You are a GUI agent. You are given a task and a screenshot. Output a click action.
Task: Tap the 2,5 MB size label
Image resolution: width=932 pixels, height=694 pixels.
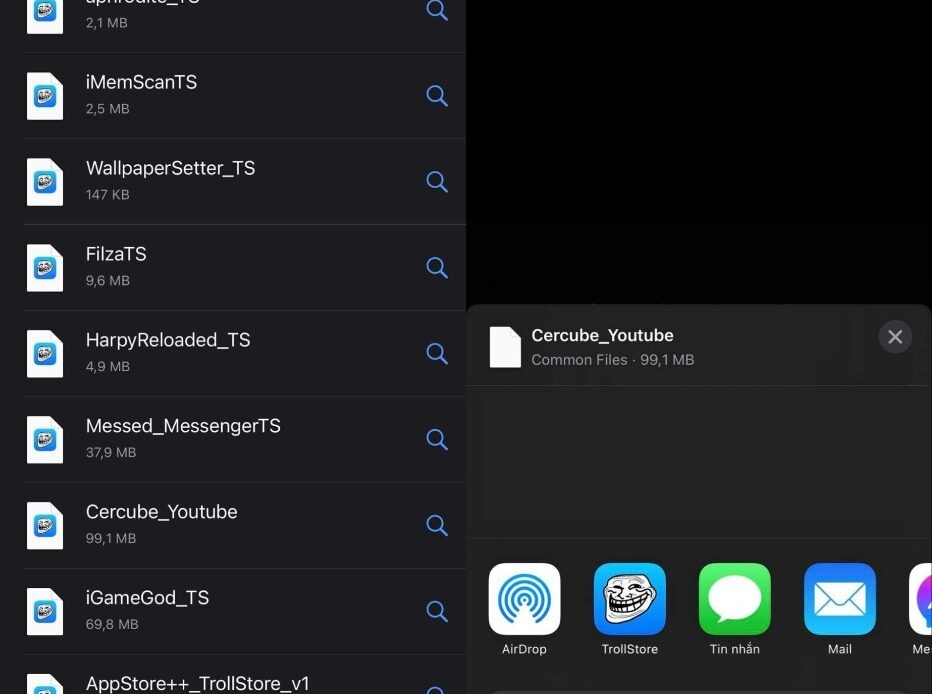pyautogui.click(x=108, y=109)
